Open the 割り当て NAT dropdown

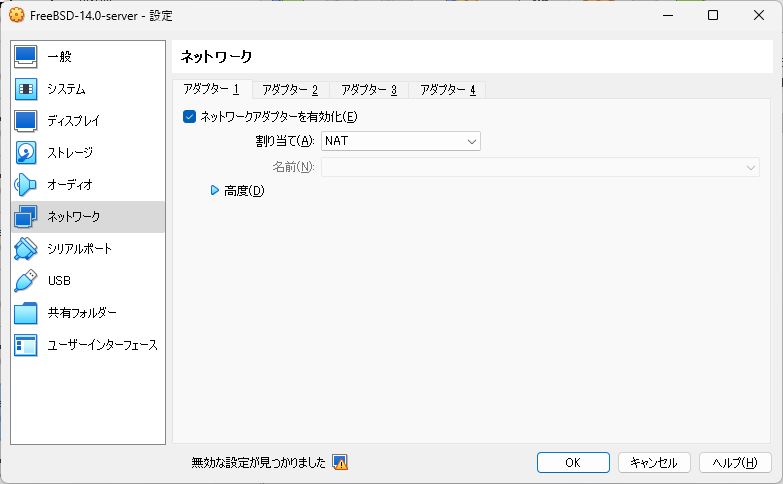[x=400, y=141]
